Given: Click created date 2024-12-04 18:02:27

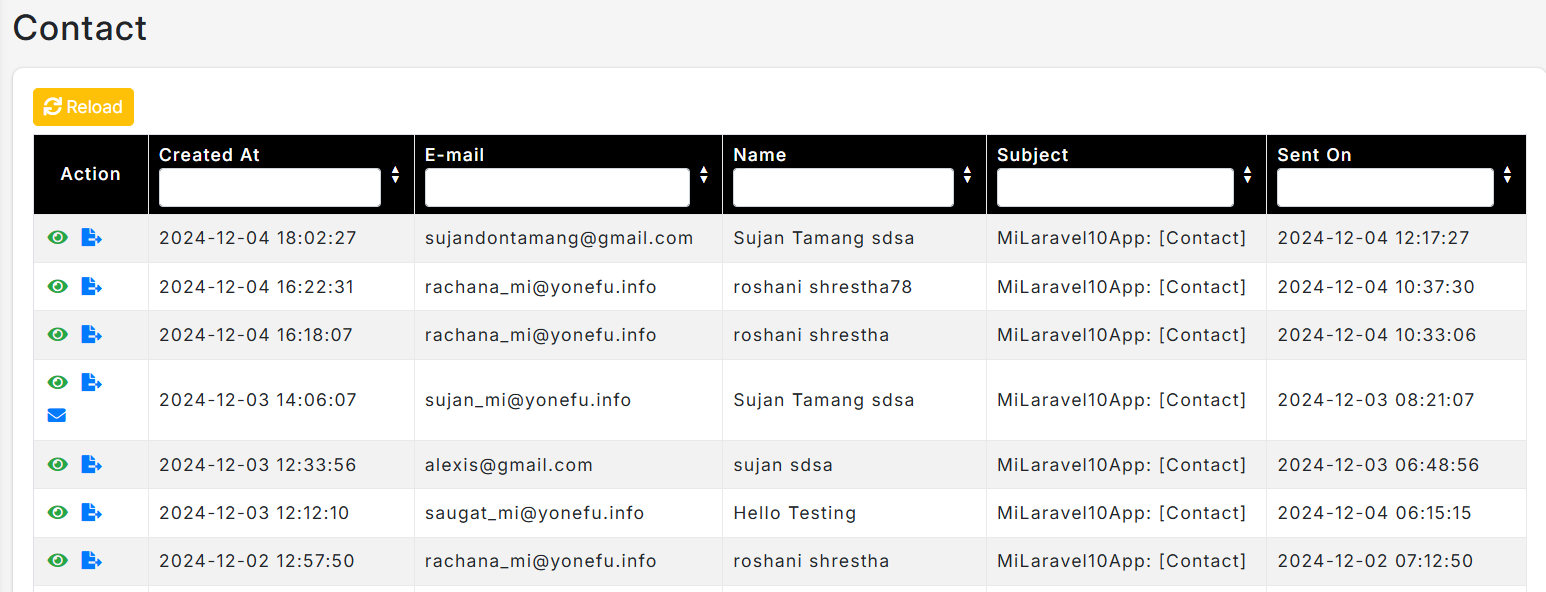Looking at the screenshot, I should [x=258, y=238].
